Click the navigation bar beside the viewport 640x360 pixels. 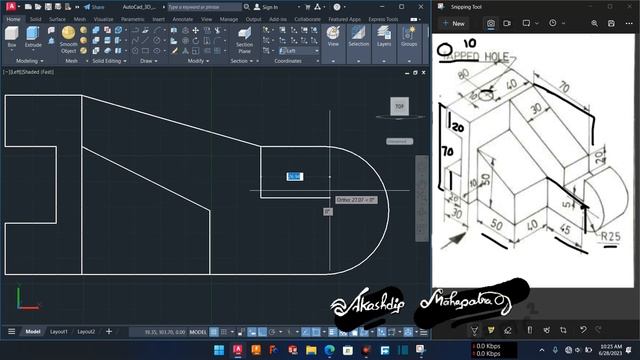pos(422,198)
